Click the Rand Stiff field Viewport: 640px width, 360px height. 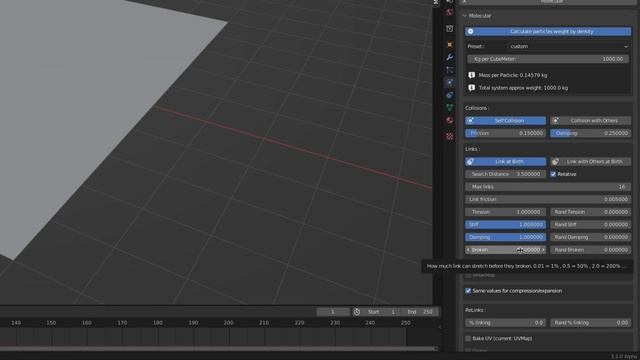pos(590,224)
